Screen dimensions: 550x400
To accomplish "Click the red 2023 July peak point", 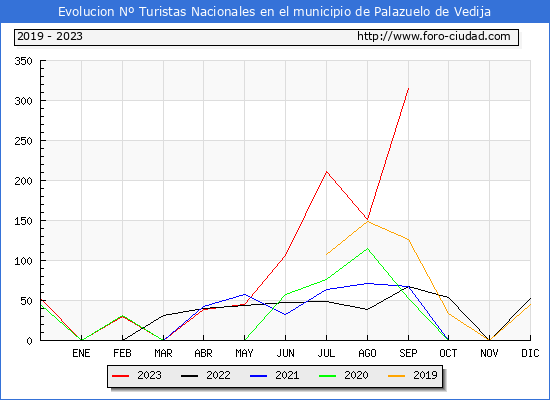I will point(327,172).
